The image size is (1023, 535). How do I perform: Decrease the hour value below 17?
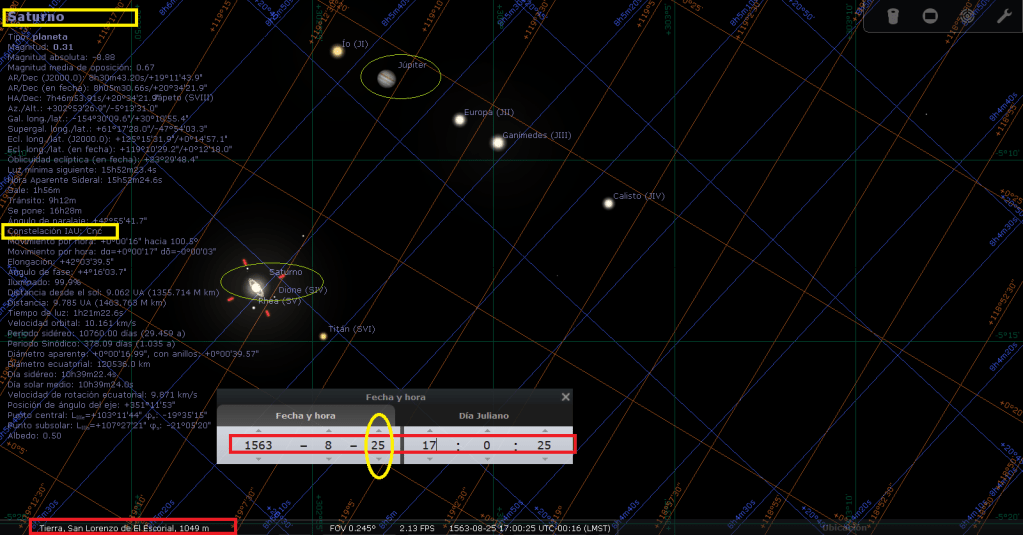tap(430, 459)
